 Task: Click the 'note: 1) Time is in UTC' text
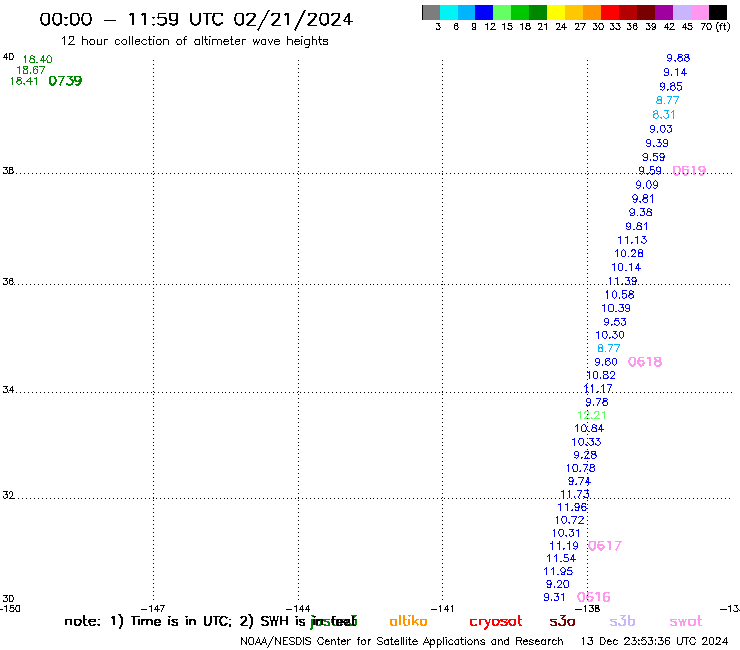147,621
